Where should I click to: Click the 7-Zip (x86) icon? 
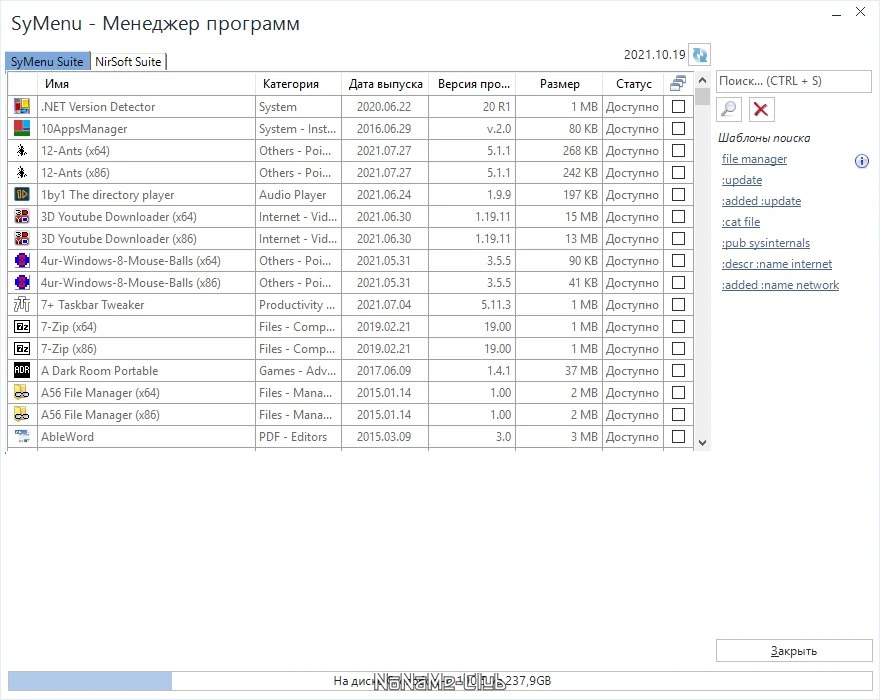22,349
